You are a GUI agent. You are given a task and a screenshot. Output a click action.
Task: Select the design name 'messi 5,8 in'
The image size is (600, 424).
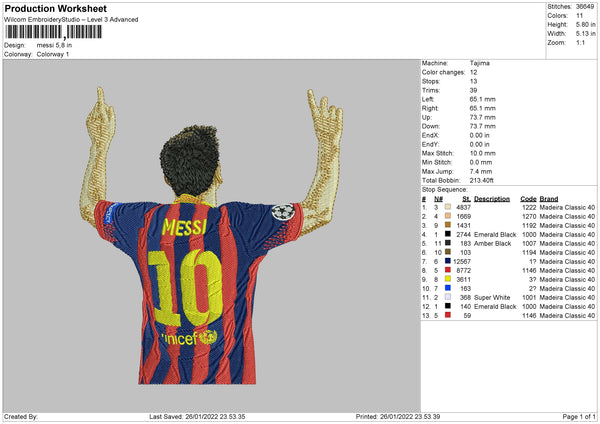pyautogui.click(x=54, y=45)
